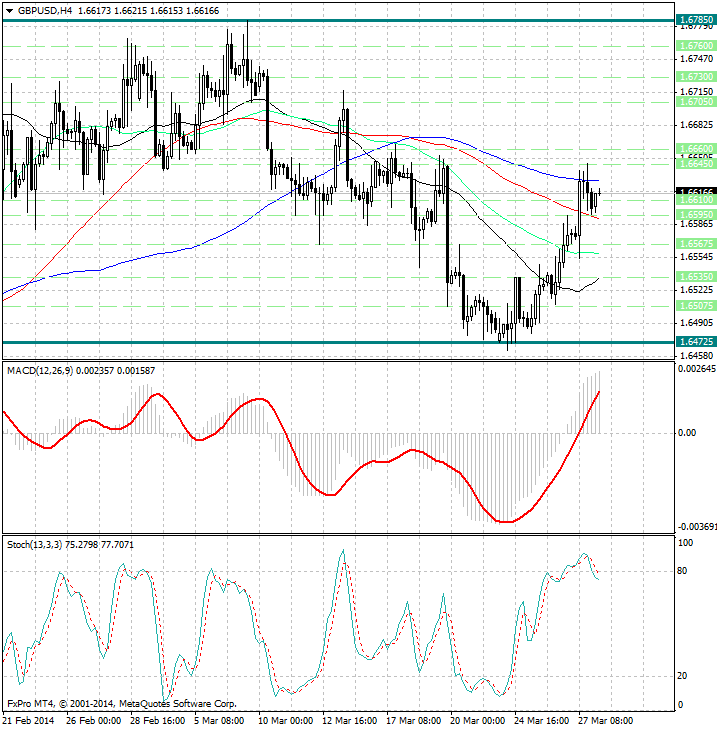Click the MACD 0.002645 scale maximum value
The image size is (717, 729).
pyautogui.click(x=697, y=369)
